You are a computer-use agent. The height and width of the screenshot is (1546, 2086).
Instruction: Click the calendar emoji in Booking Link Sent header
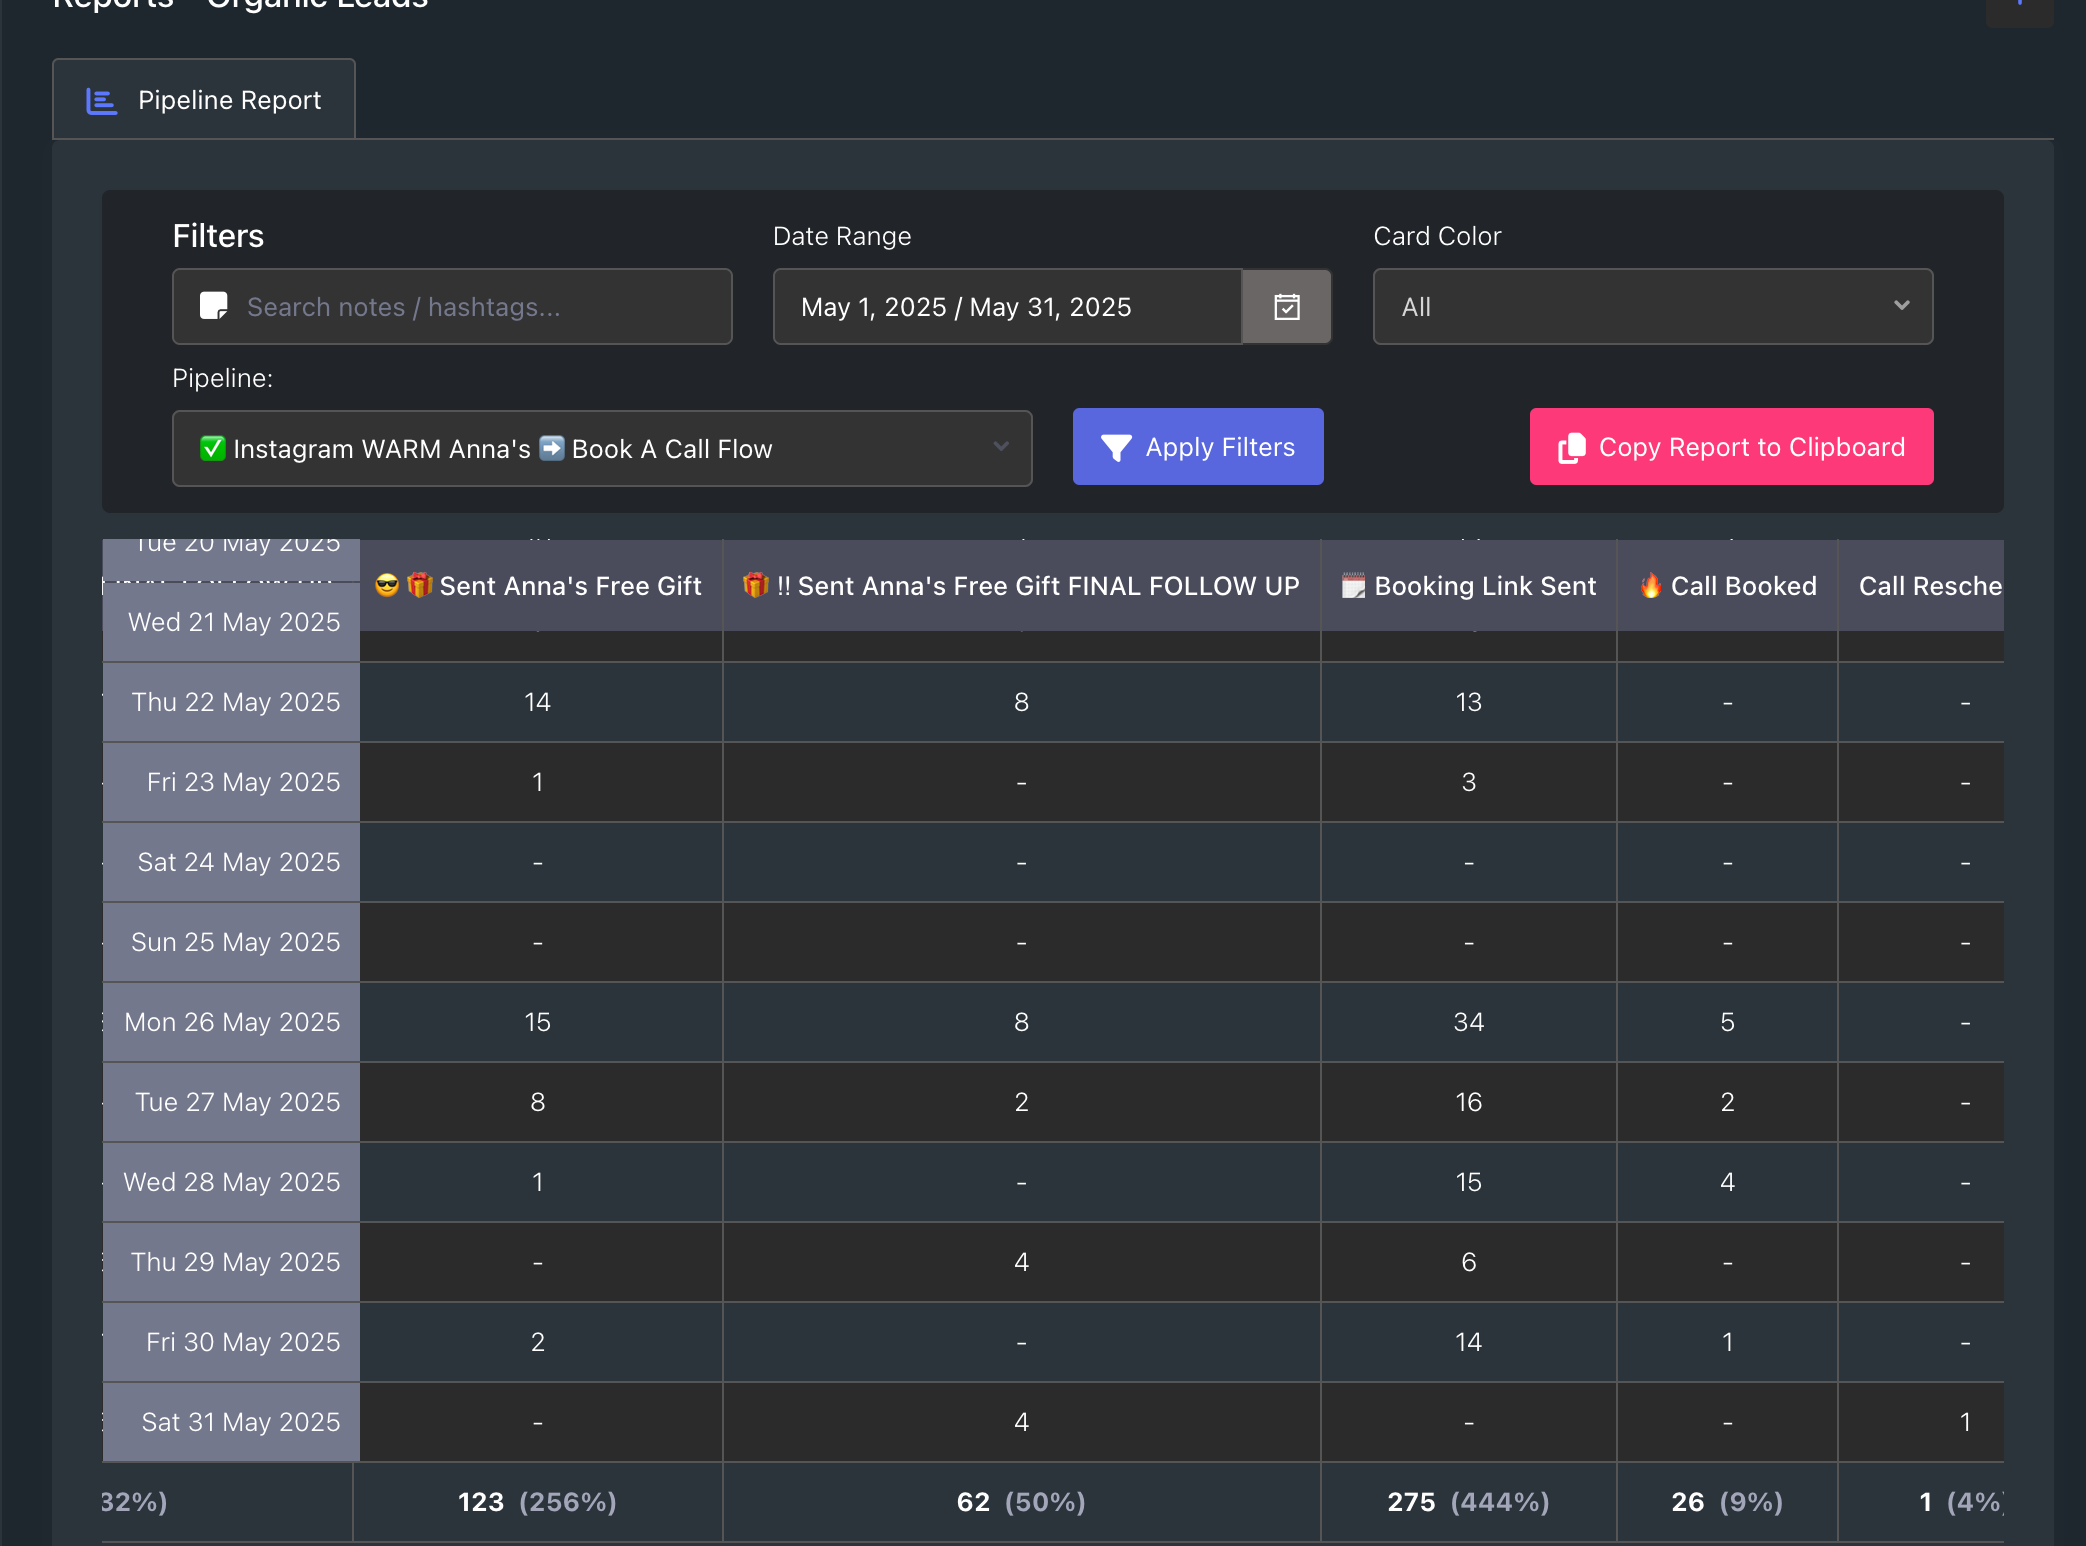tap(1353, 586)
